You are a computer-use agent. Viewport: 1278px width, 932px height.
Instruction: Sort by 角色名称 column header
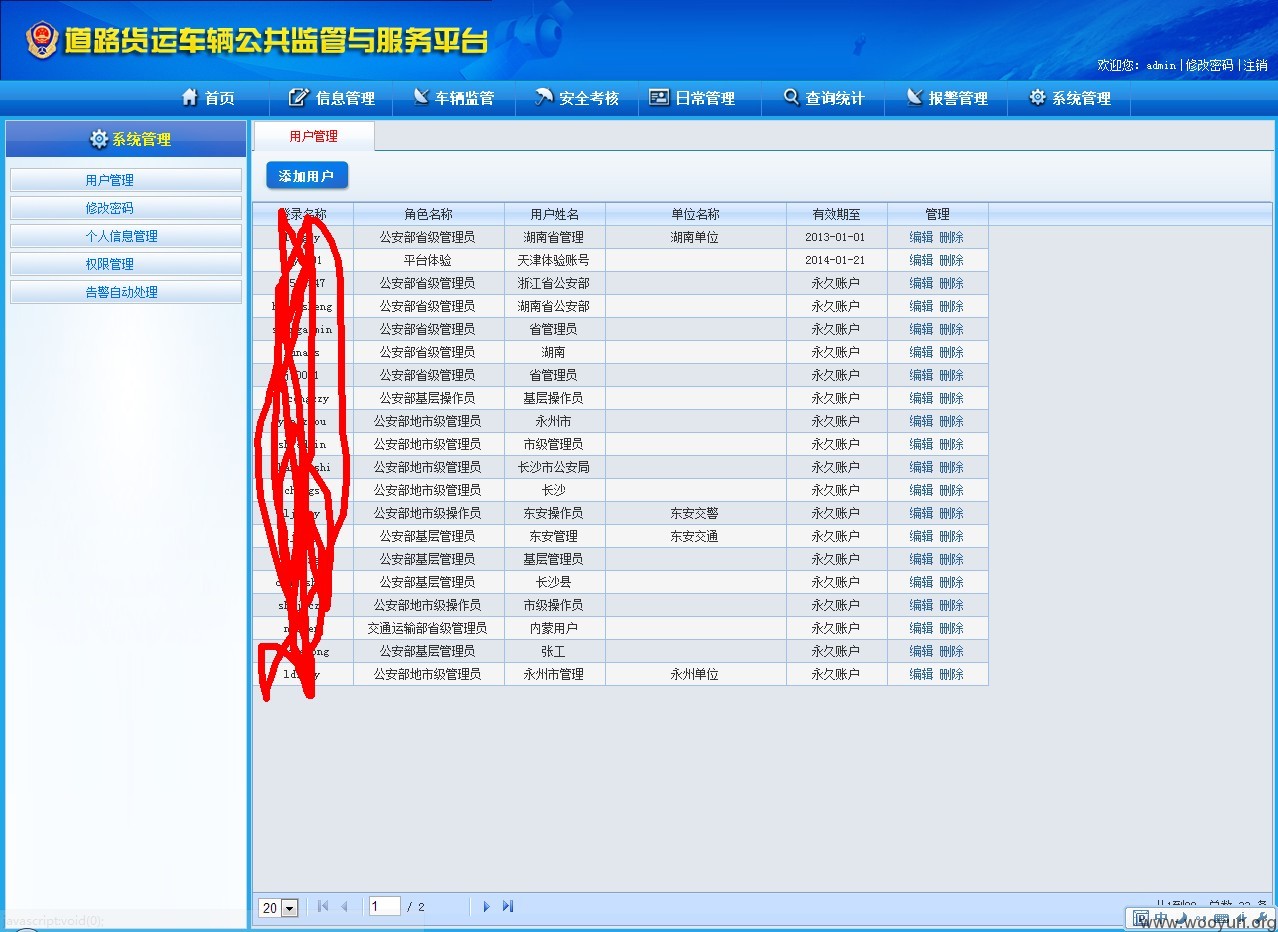[428, 214]
